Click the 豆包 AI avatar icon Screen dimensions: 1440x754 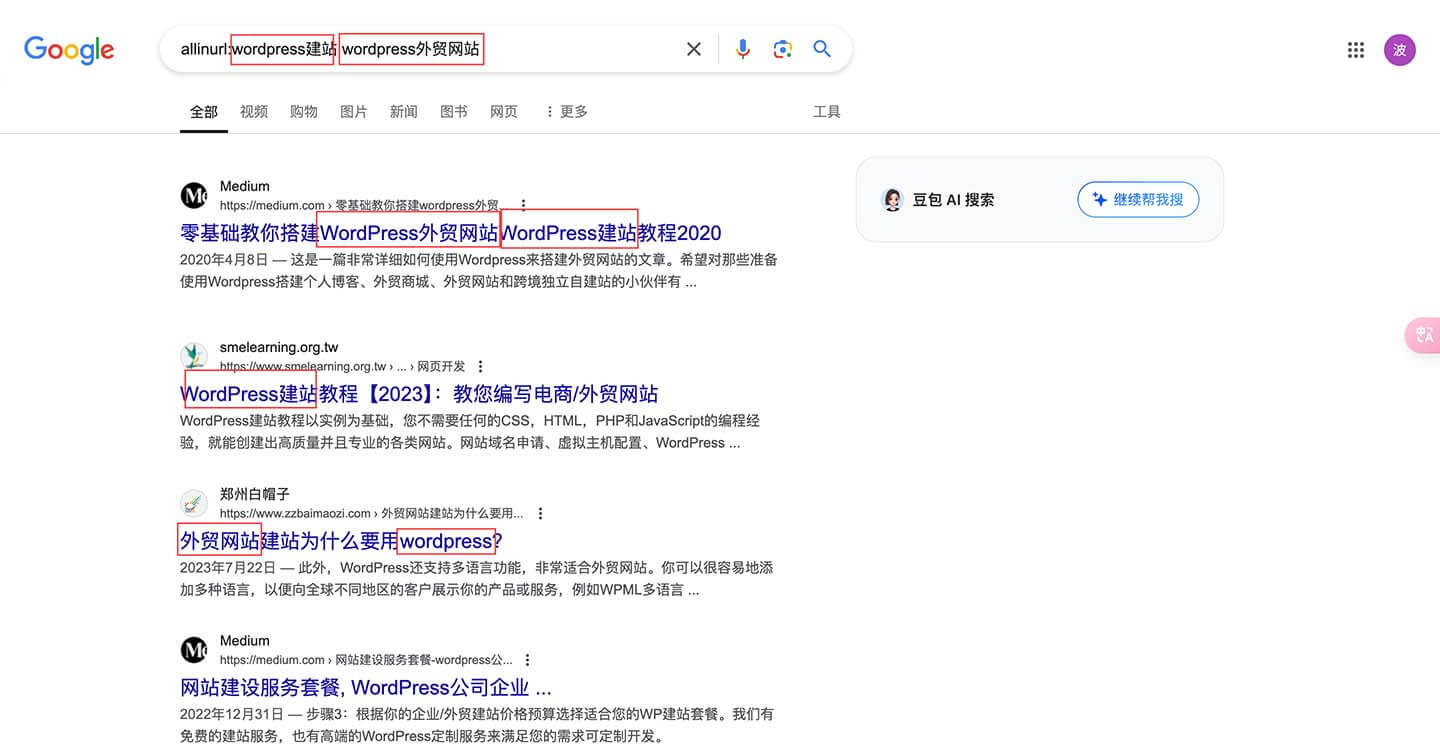[892, 199]
